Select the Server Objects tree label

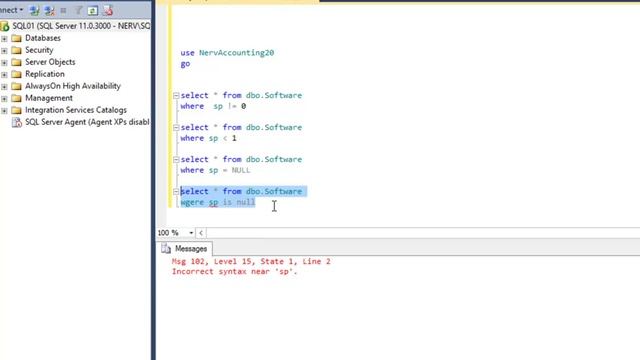coord(50,62)
